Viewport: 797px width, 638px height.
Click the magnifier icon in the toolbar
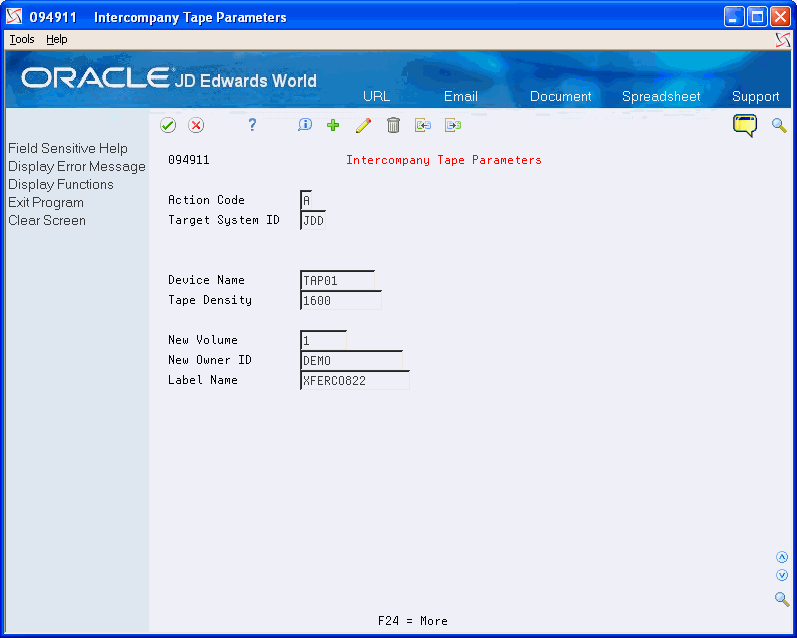[x=779, y=125]
